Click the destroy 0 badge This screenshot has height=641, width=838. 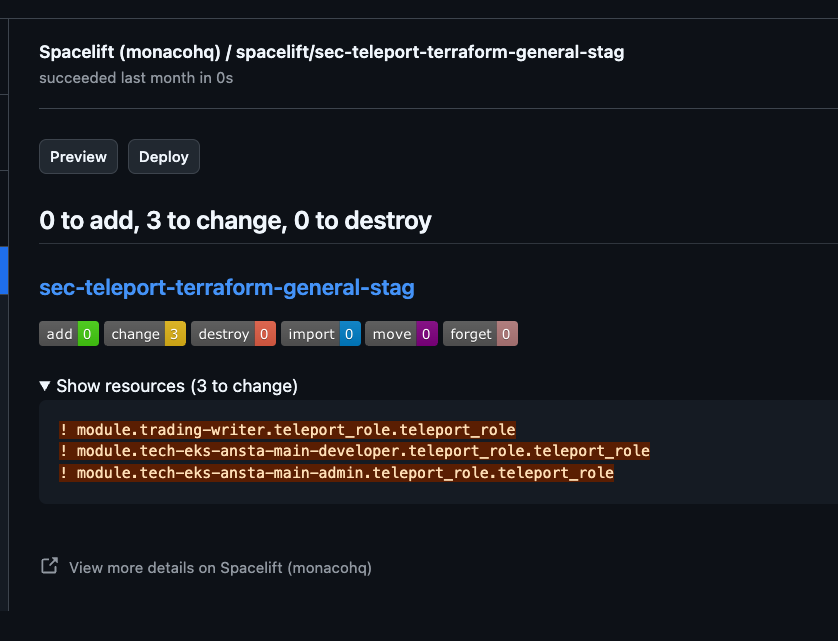click(x=233, y=334)
